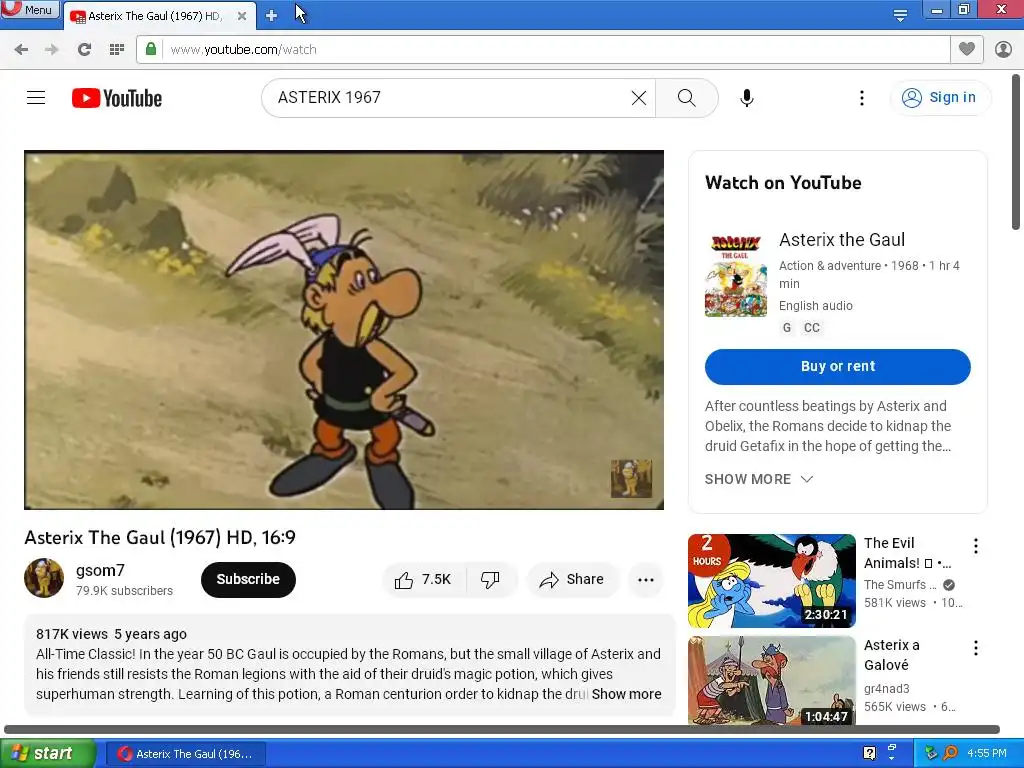Image resolution: width=1024 pixels, height=768 pixels.
Task: Share the Asterix video
Action: 571,579
